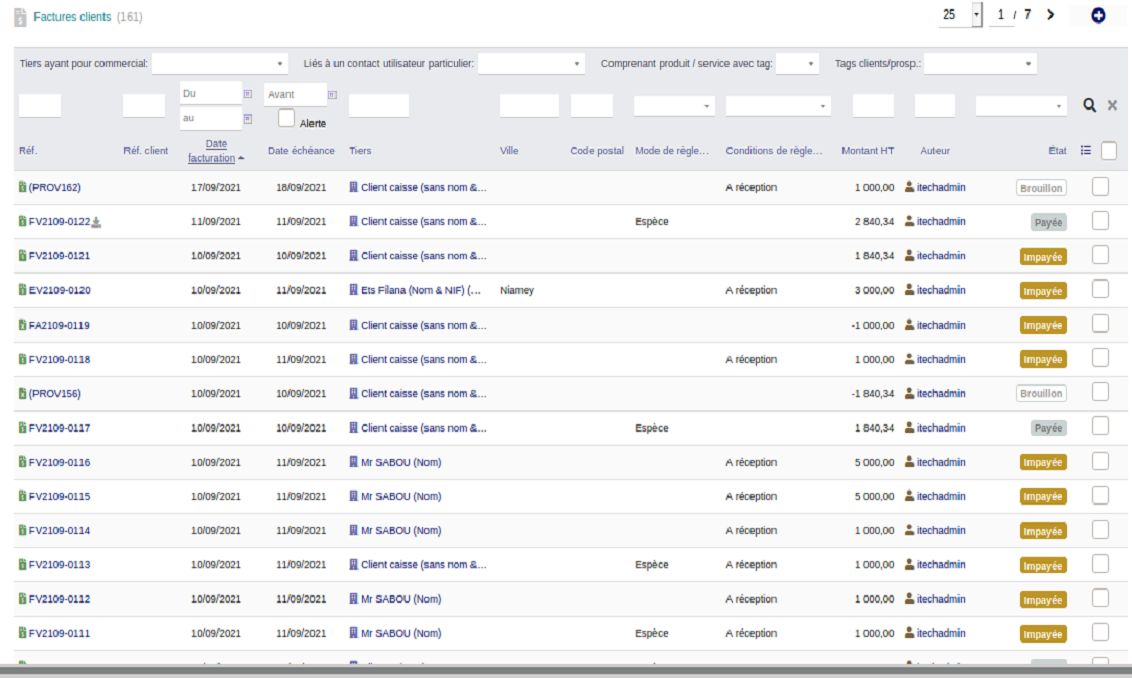Select checkbox for FV2109-0122 row
Viewport: 1132px width, 678px height.
pyautogui.click(x=1100, y=221)
